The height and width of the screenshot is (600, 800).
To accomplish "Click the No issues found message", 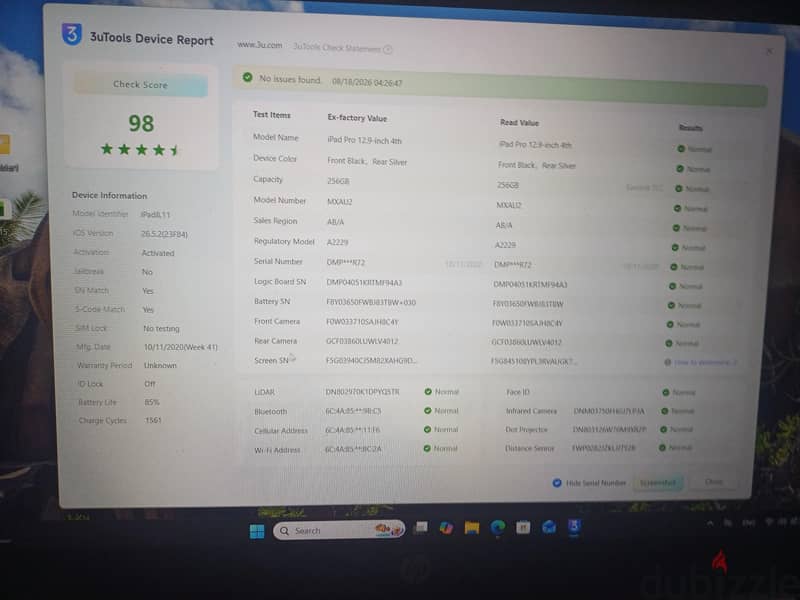I will point(290,79).
